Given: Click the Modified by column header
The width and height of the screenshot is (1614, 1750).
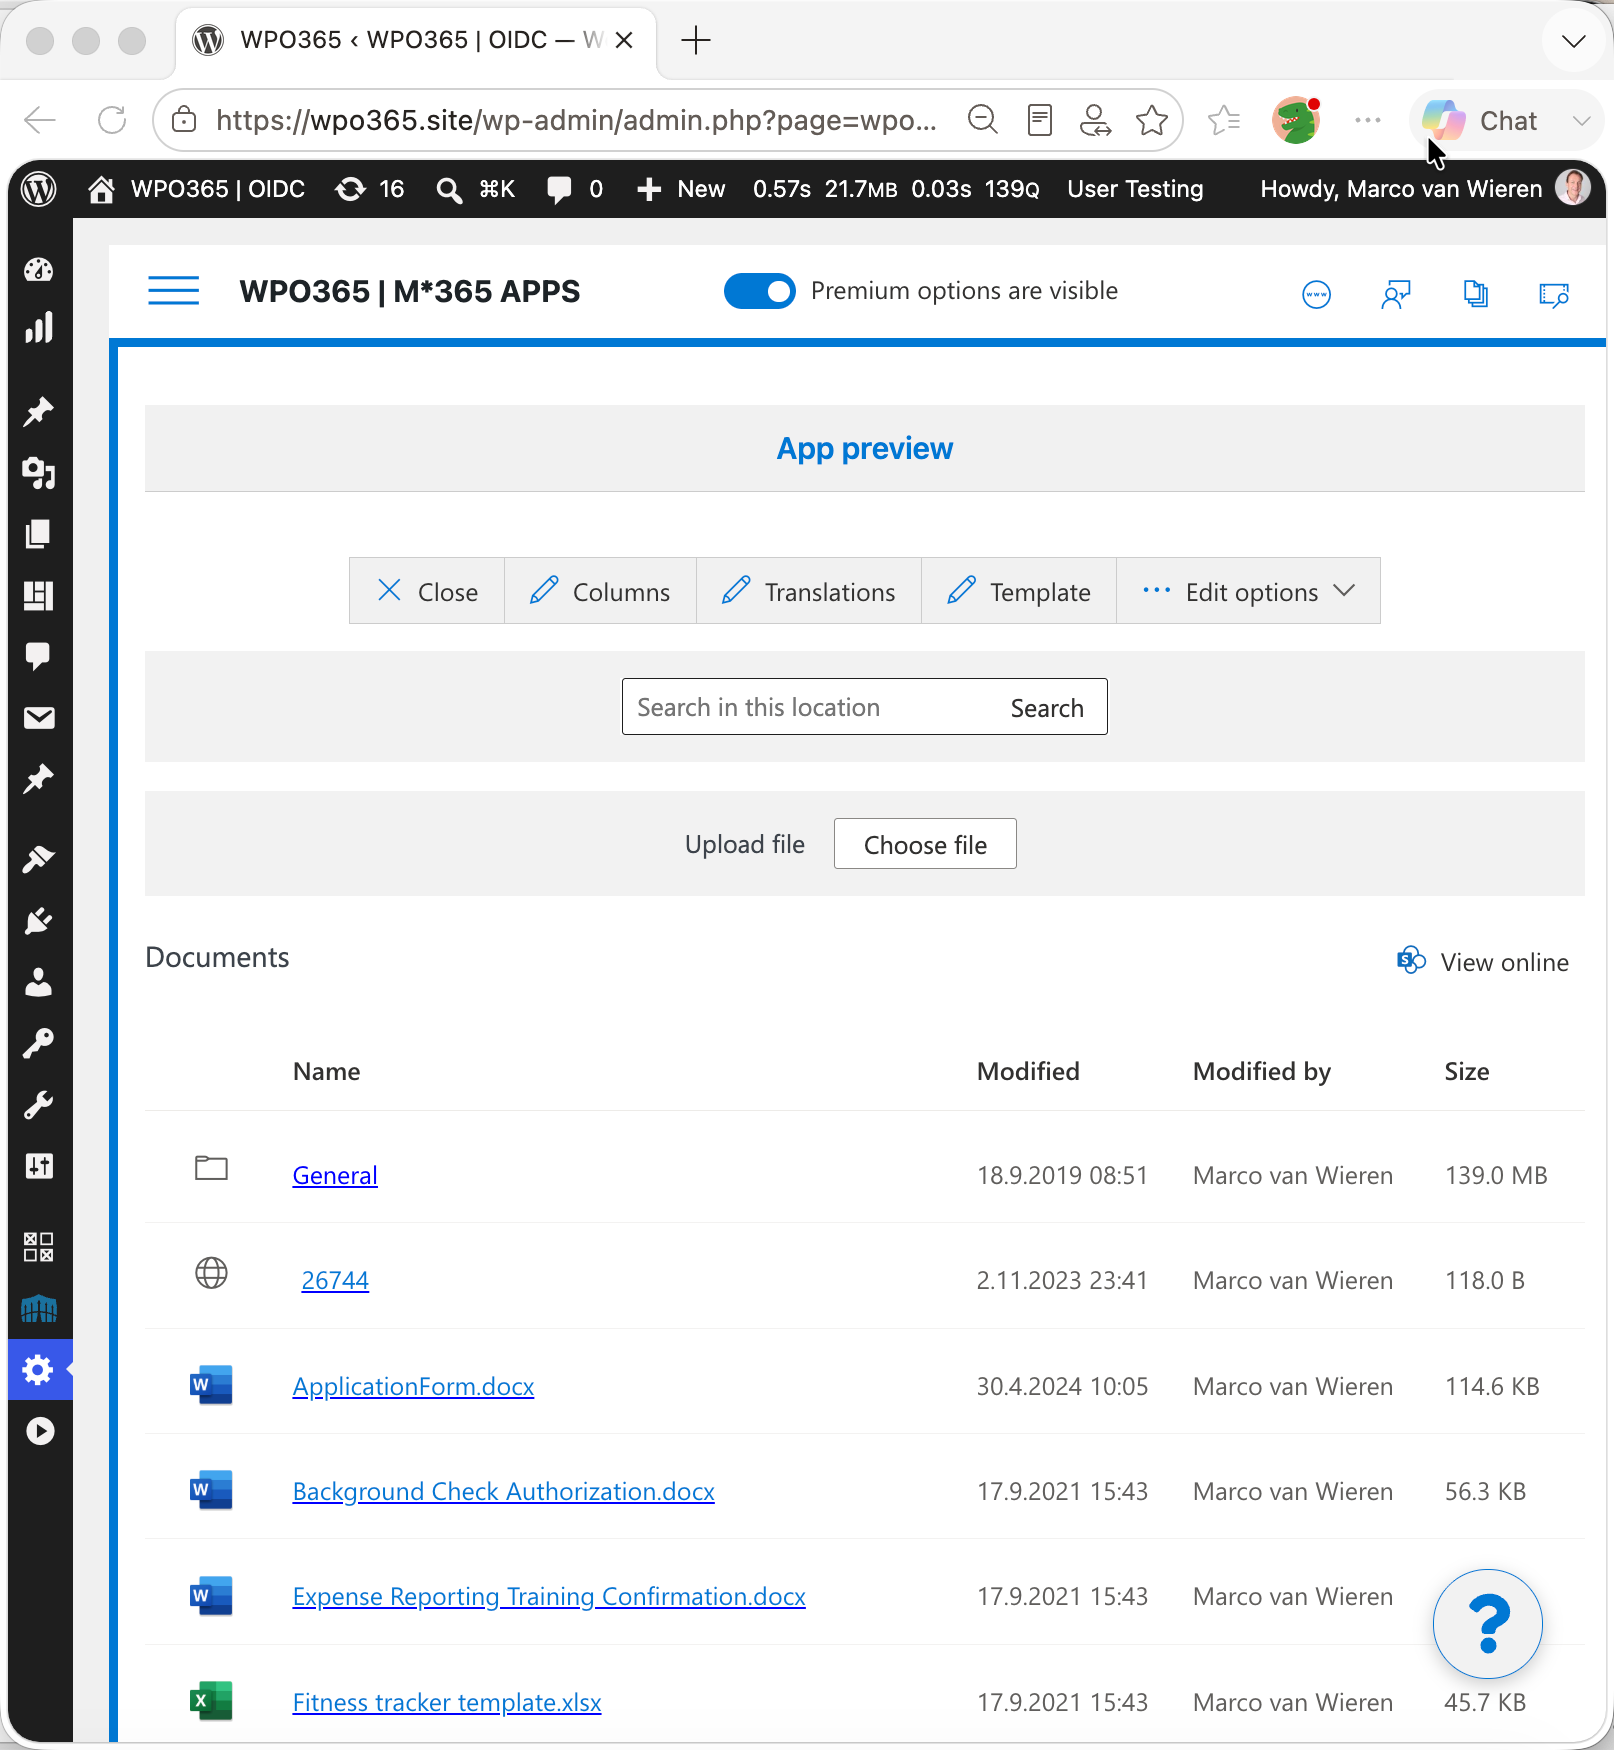Looking at the screenshot, I should 1261,1071.
